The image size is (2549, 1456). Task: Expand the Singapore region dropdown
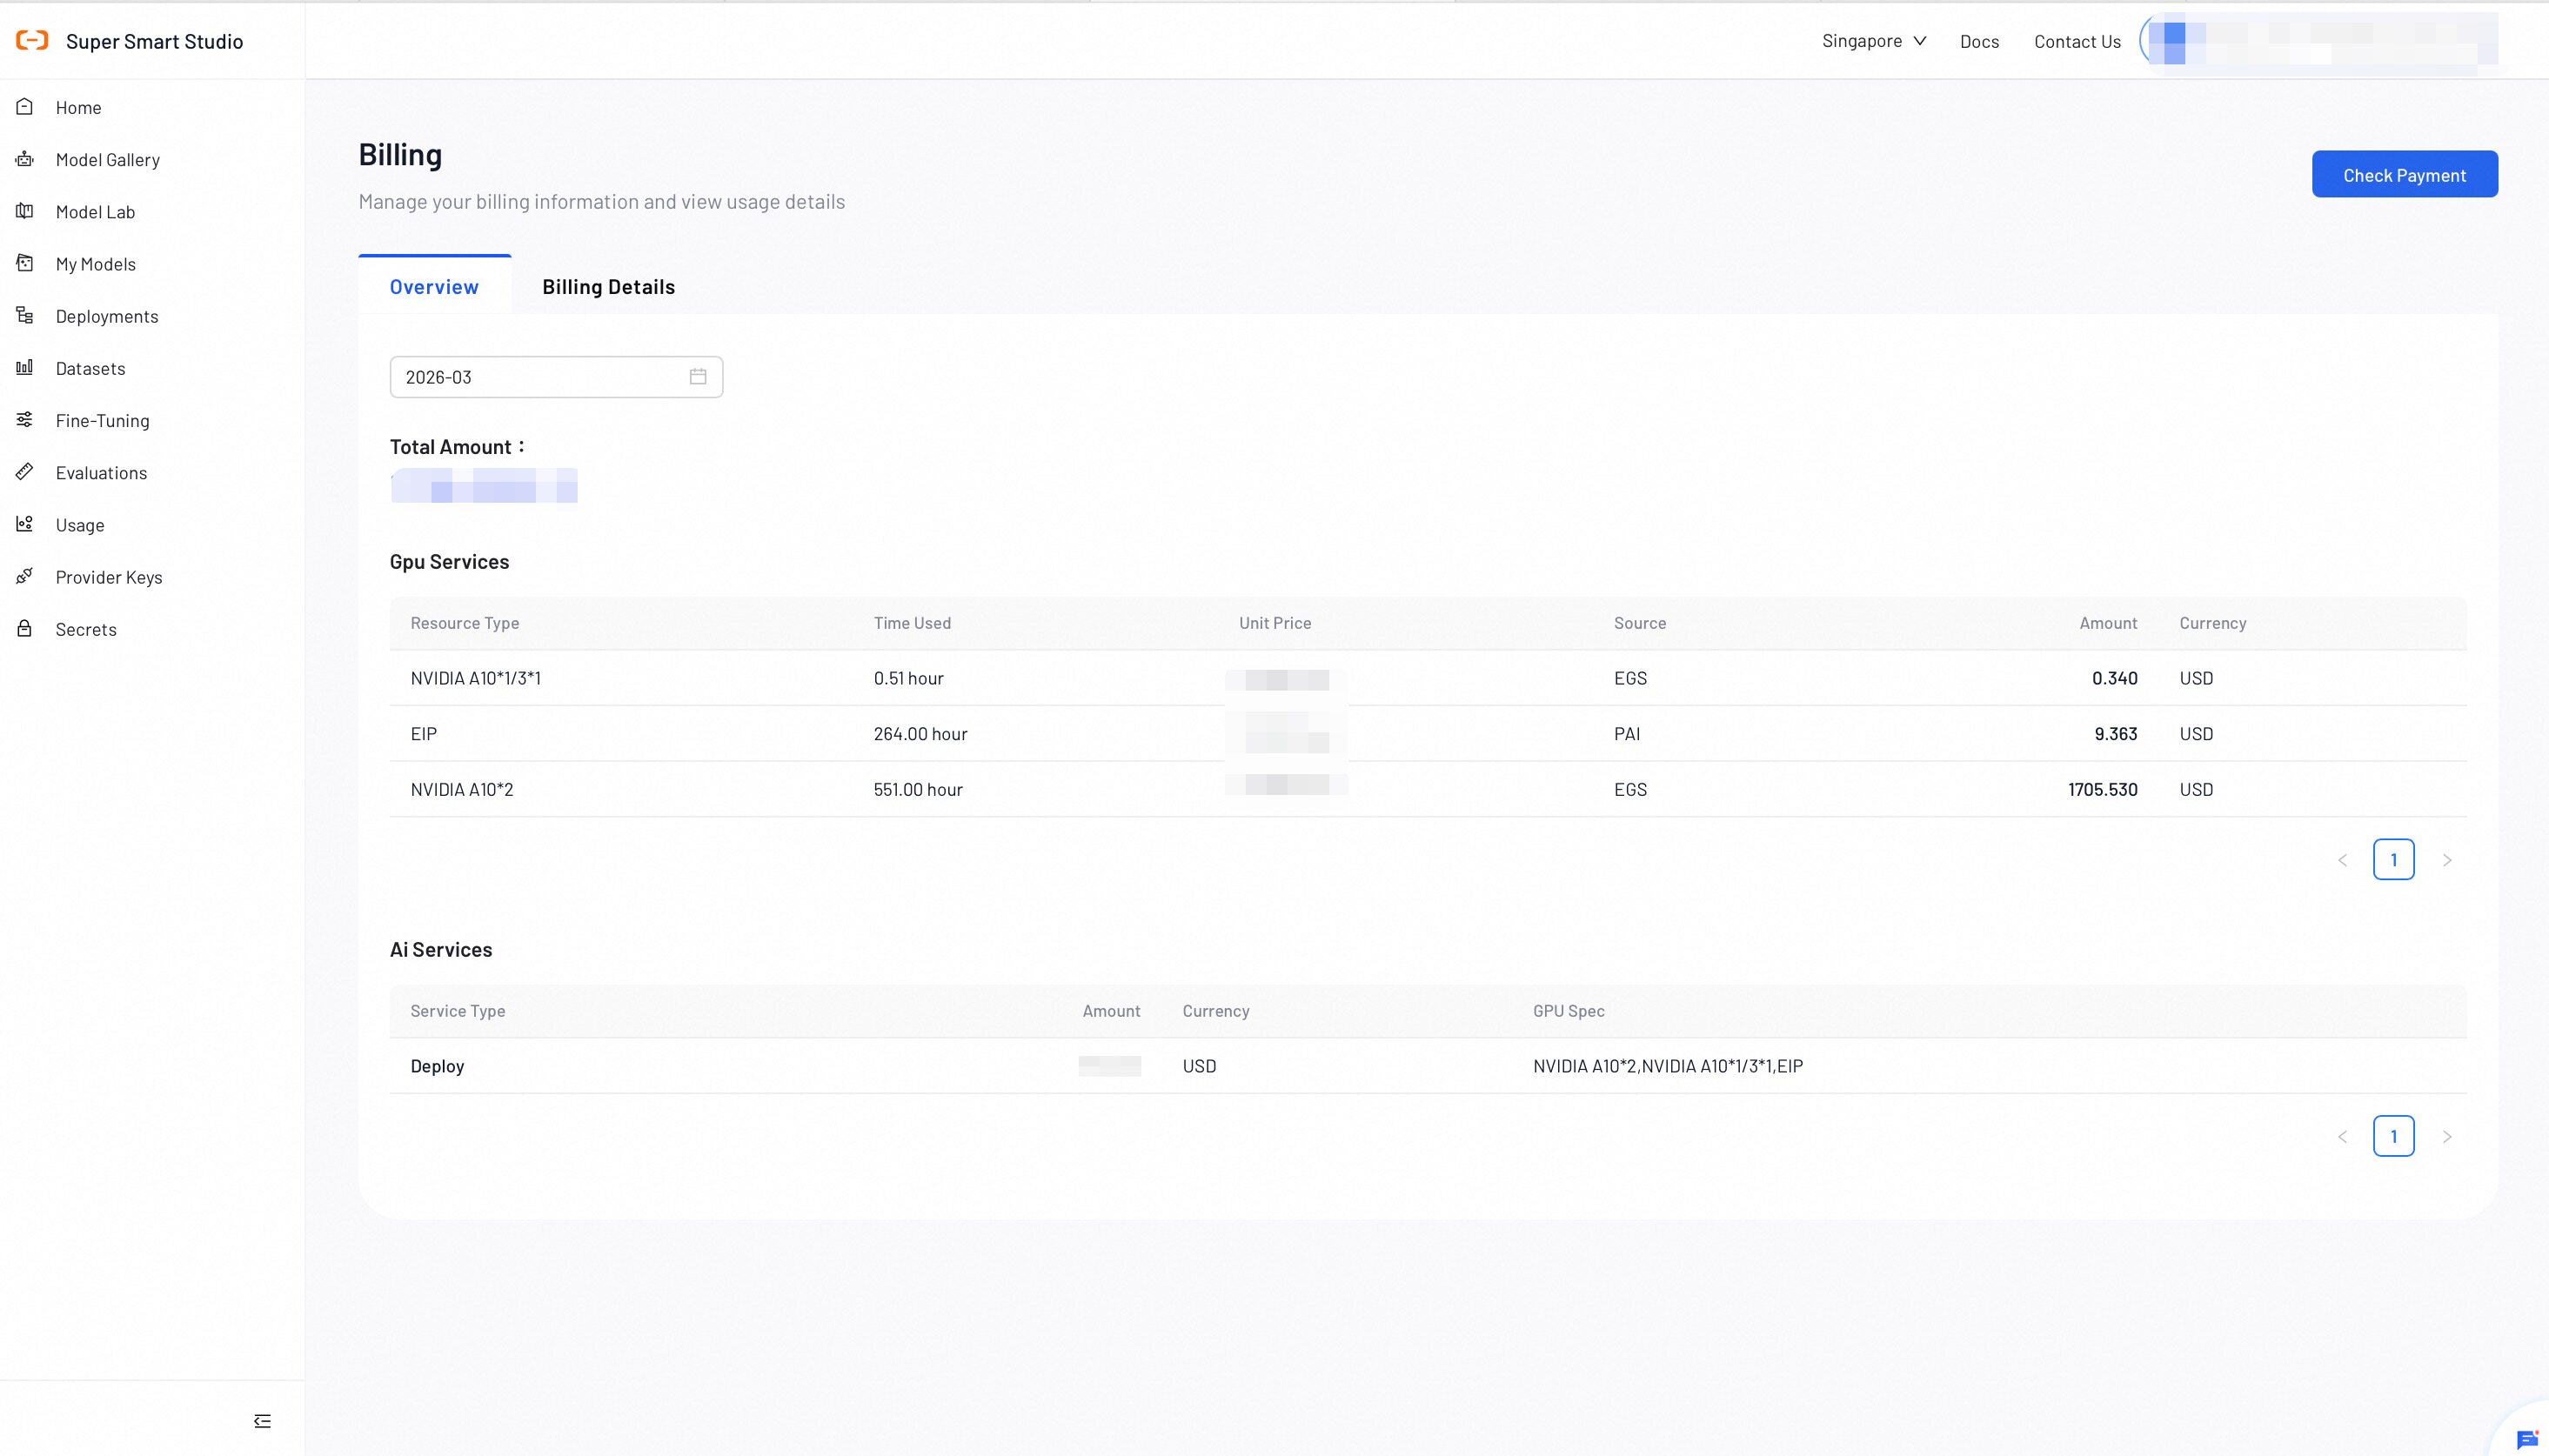[1873, 40]
